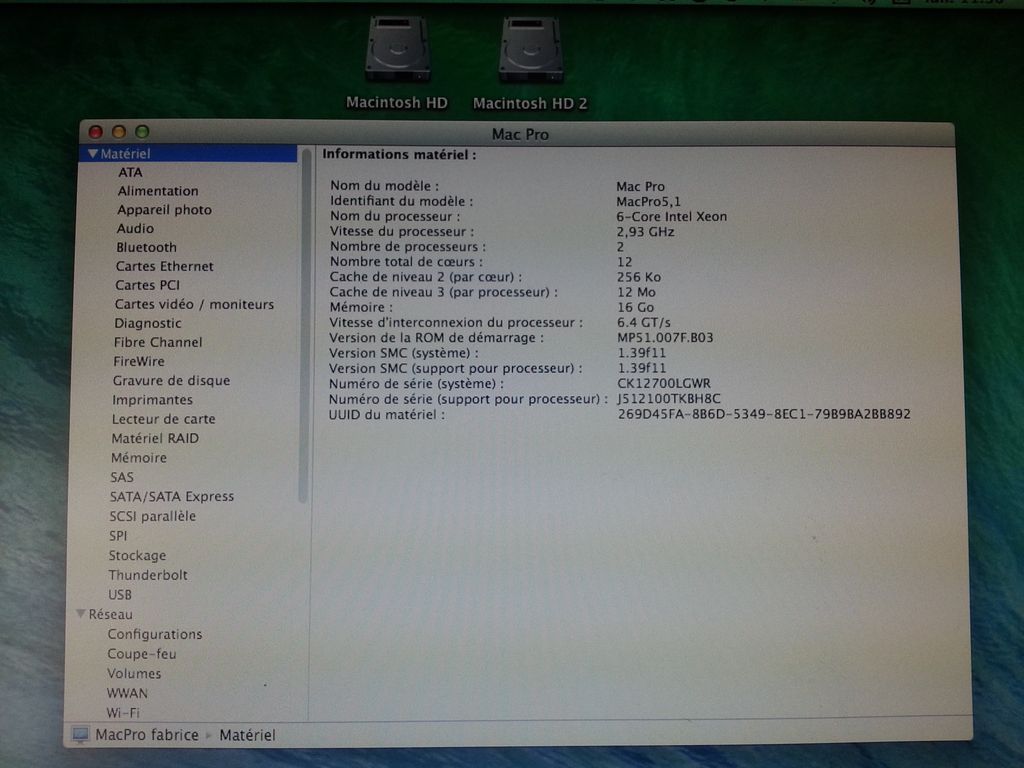Select WWAN under Réseau
1024x768 pixels.
[127, 693]
